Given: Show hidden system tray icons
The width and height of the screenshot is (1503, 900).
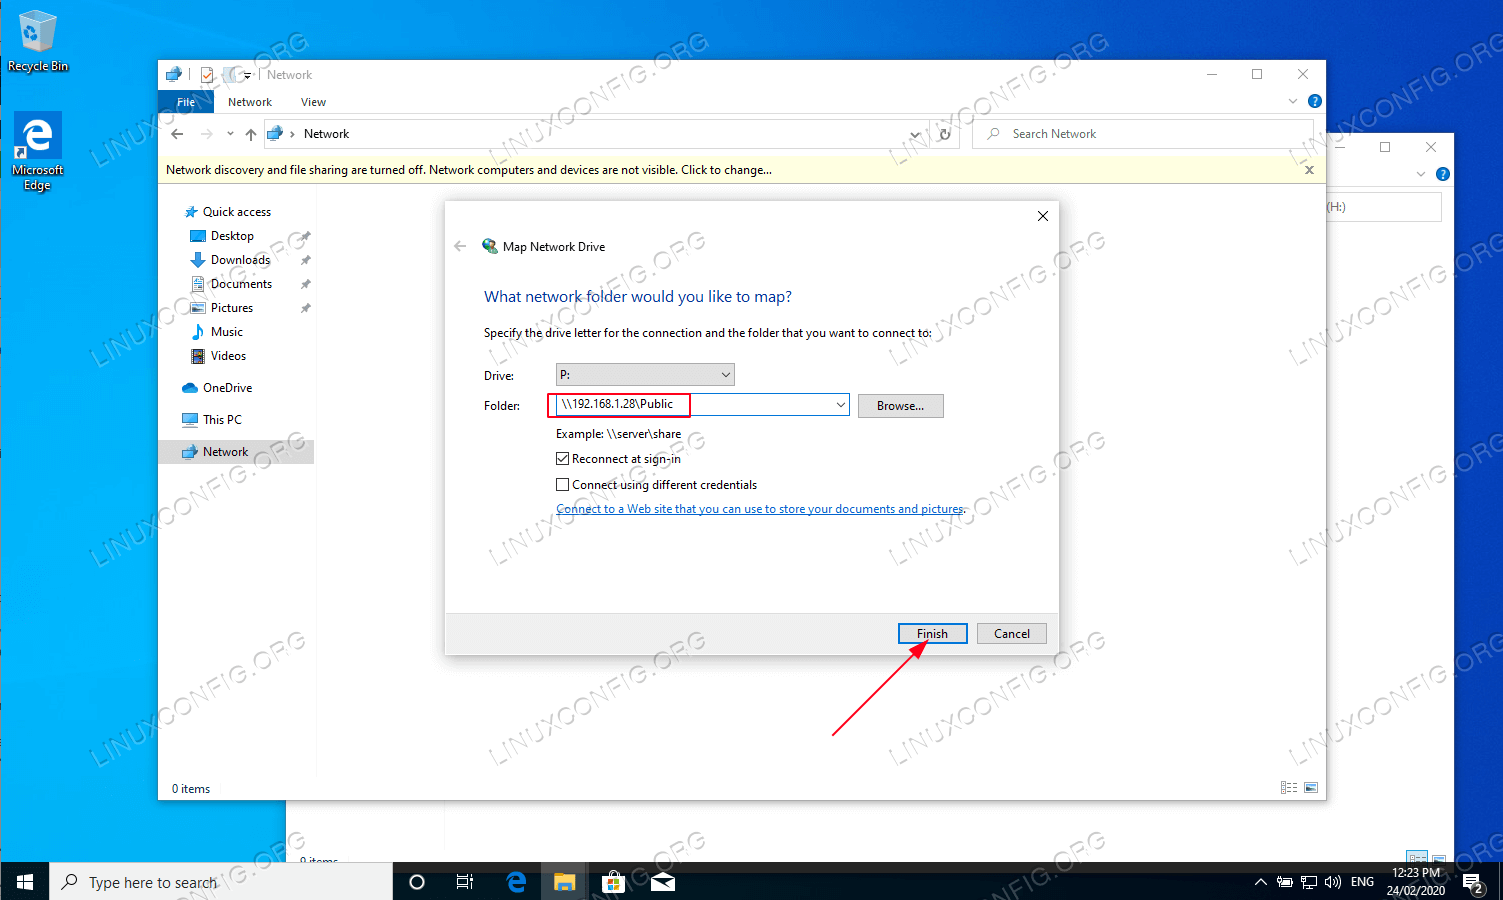Looking at the screenshot, I should [1260, 882].
